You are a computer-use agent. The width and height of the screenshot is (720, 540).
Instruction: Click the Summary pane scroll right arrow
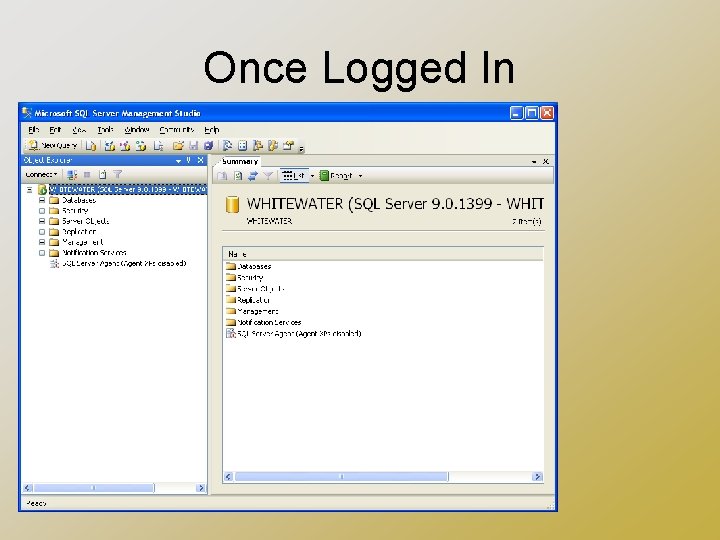(537, 477)
